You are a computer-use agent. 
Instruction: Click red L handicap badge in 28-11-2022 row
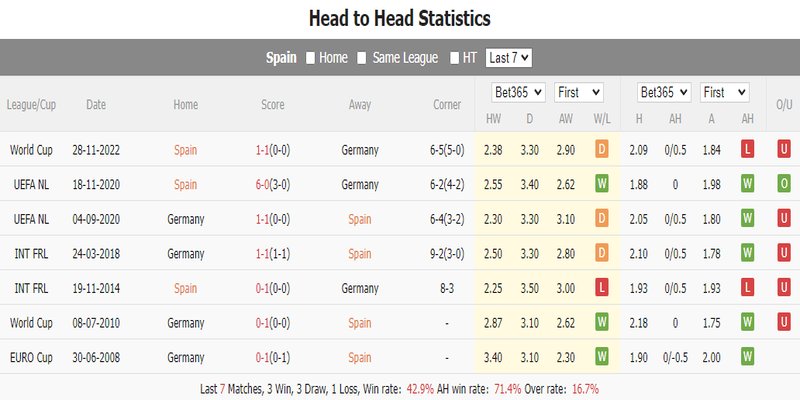[x=747, y=149]
